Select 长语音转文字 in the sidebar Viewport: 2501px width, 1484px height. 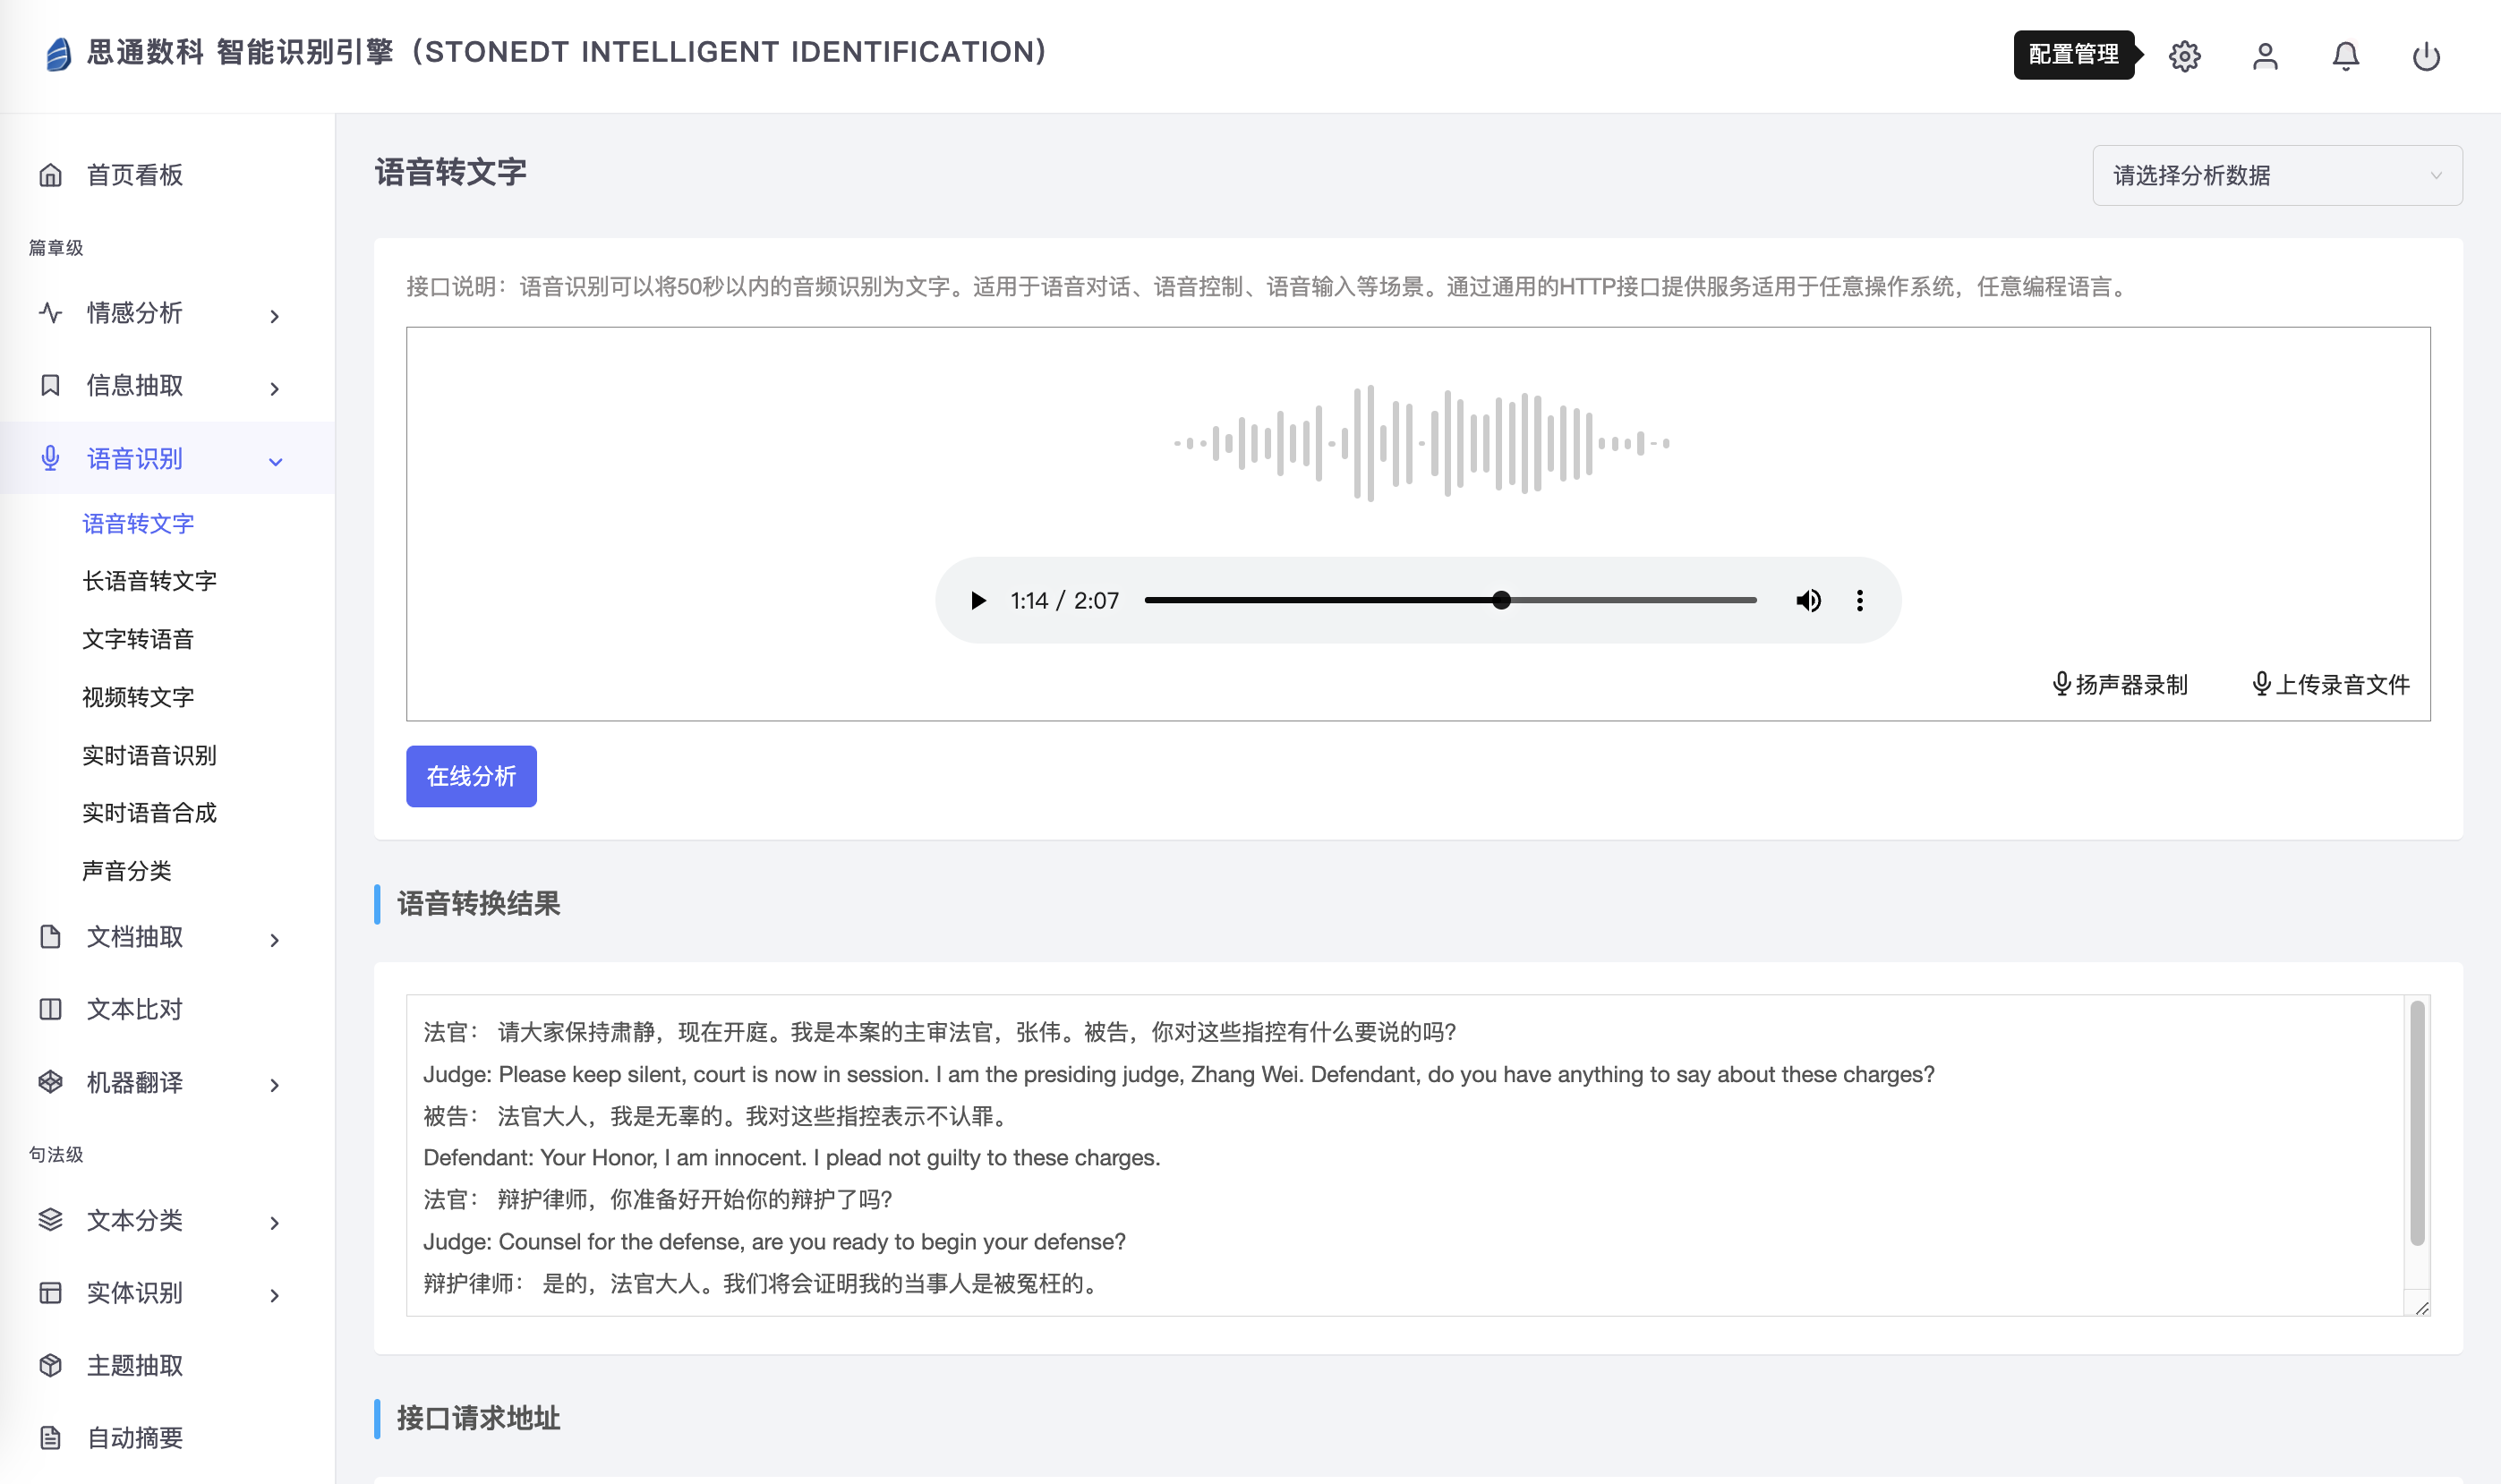click(x=150, y=581)
